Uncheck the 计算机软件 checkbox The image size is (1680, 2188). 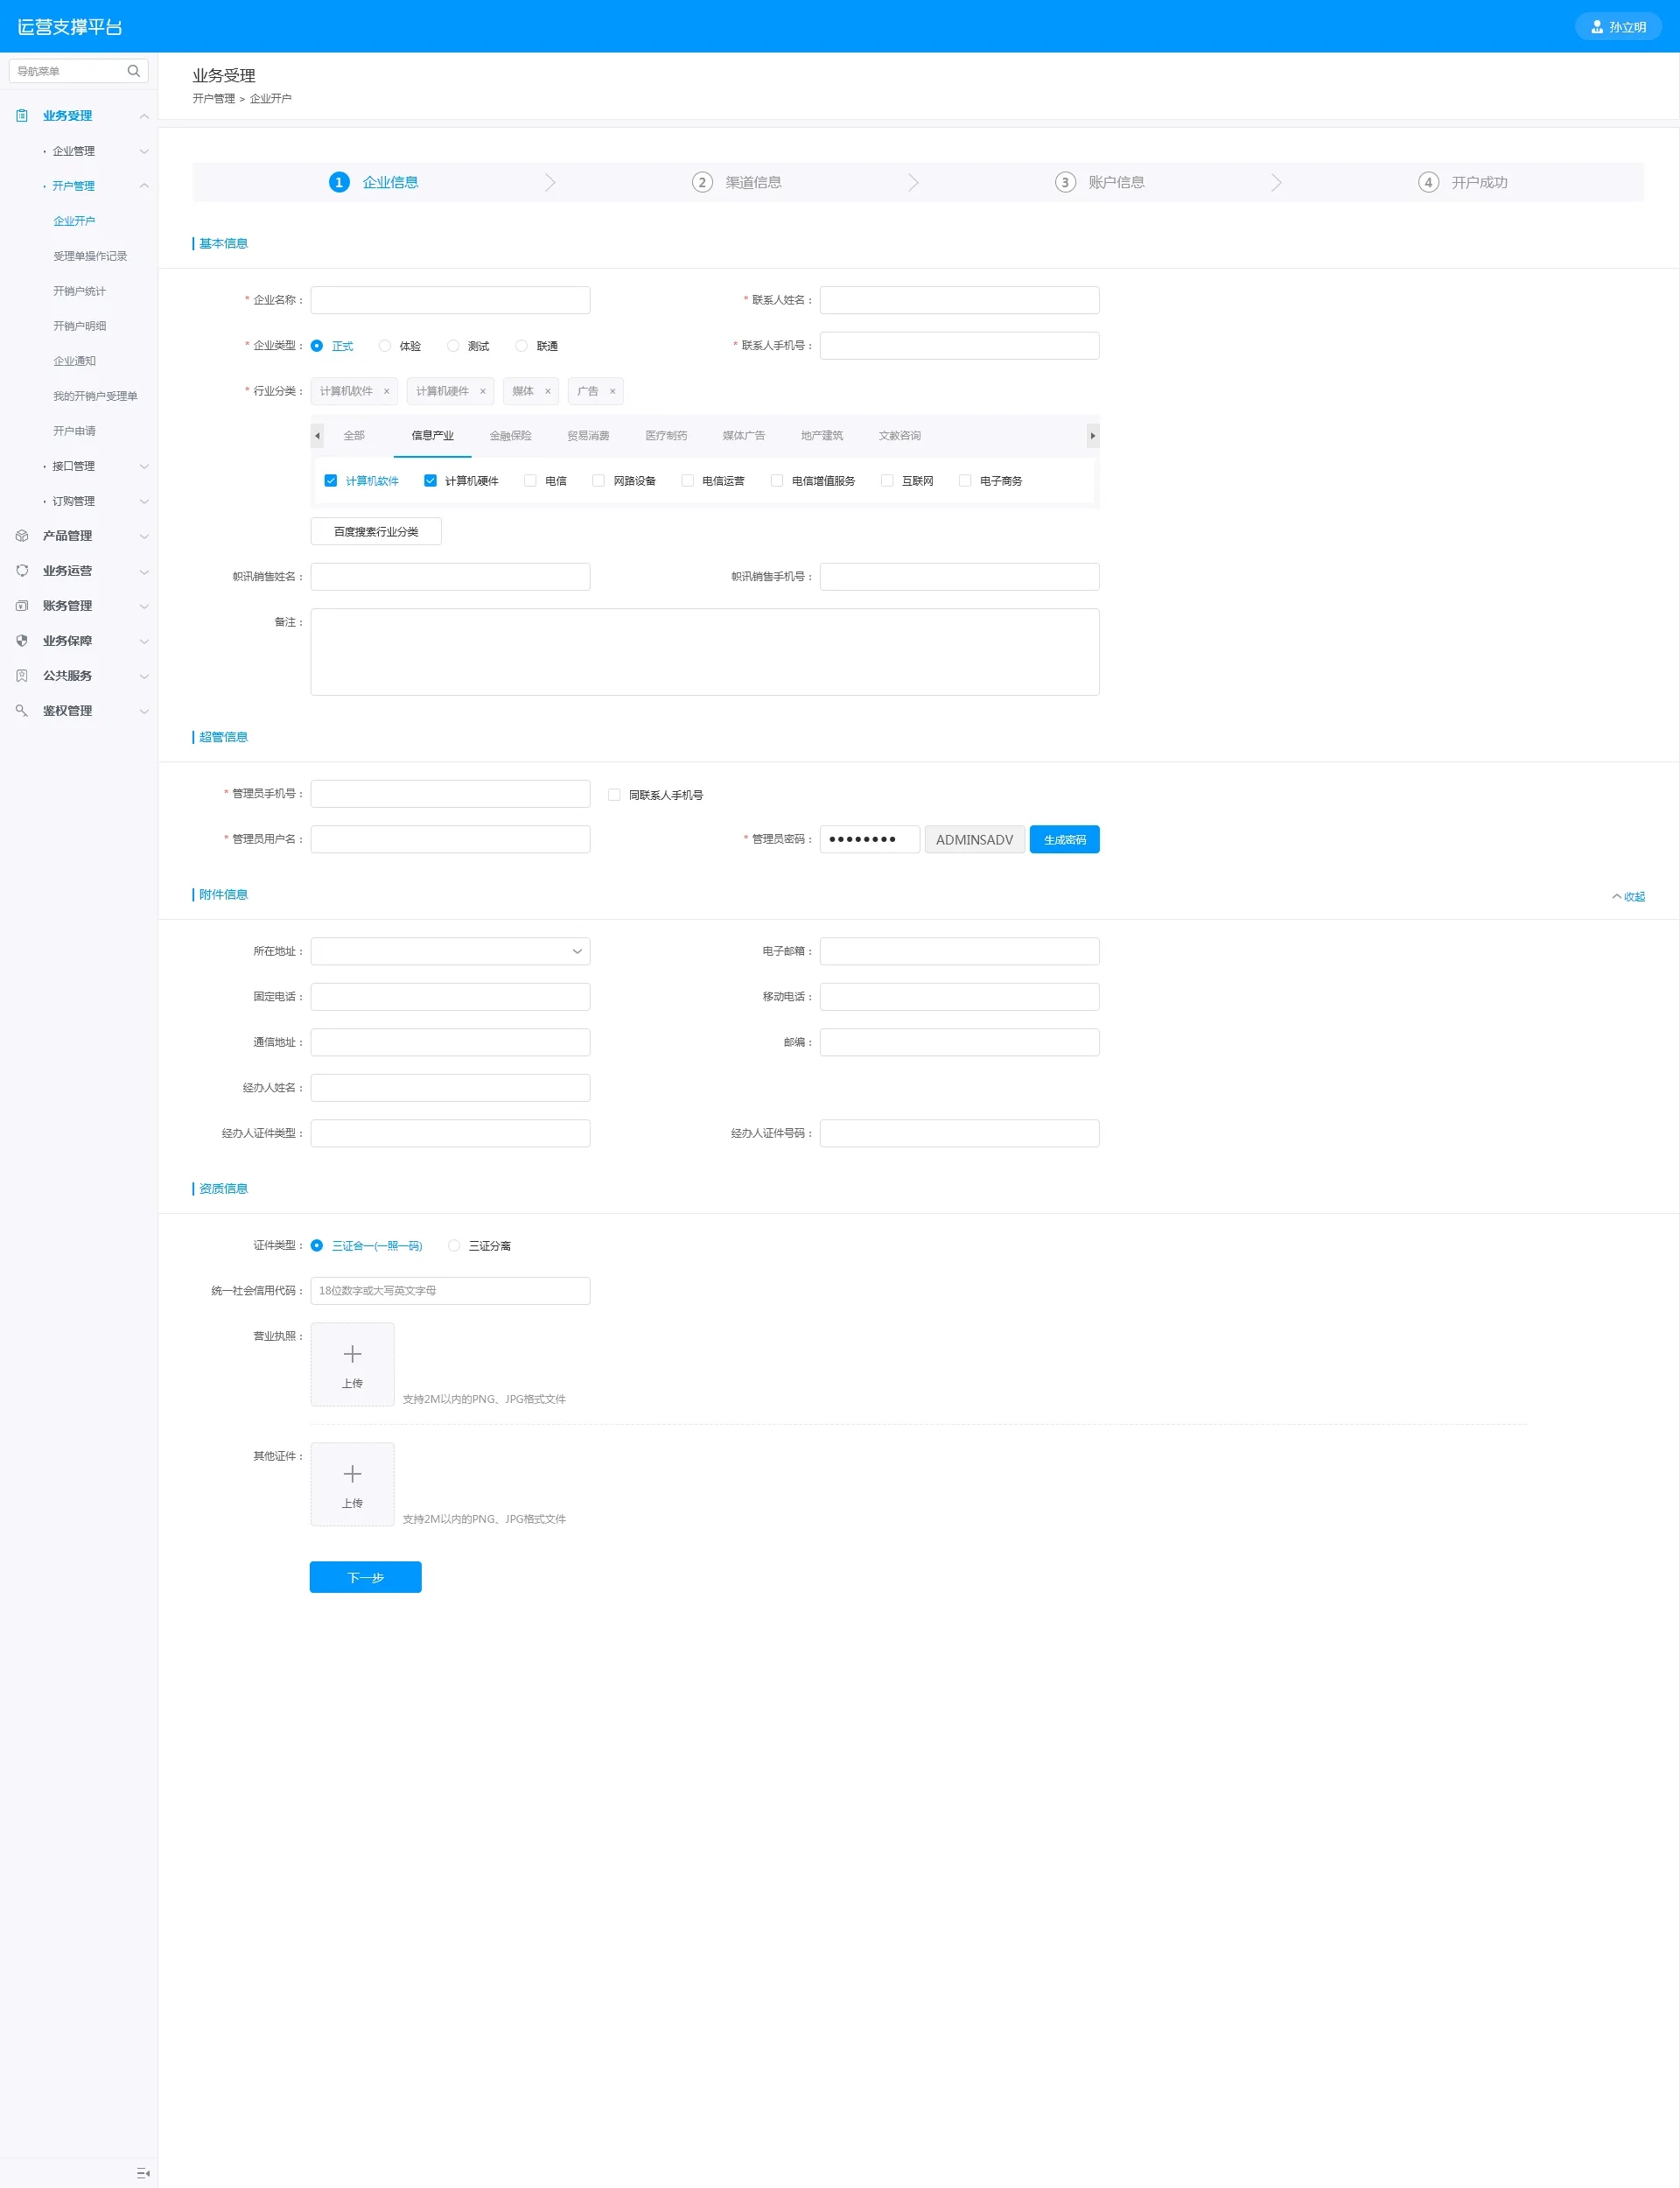[331, 481]
